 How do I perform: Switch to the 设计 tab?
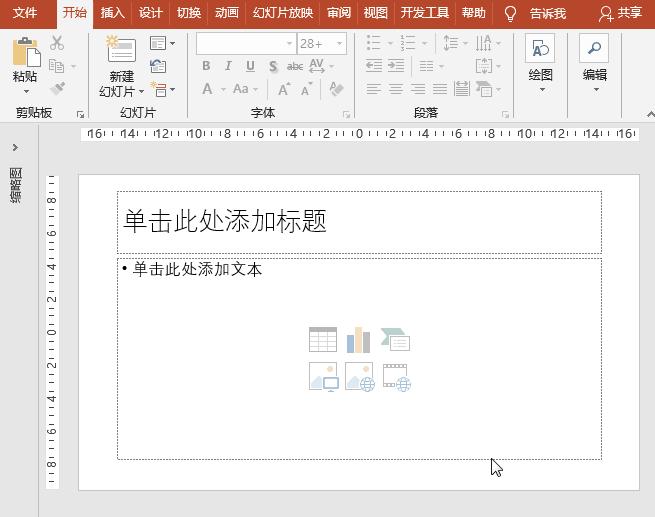(150, 13)
